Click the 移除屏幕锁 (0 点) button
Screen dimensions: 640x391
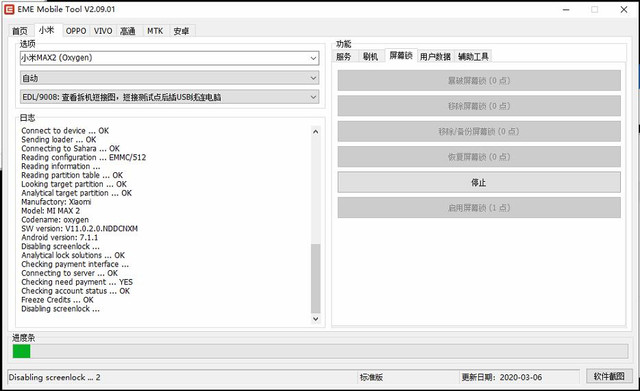(x=479, y=106)
